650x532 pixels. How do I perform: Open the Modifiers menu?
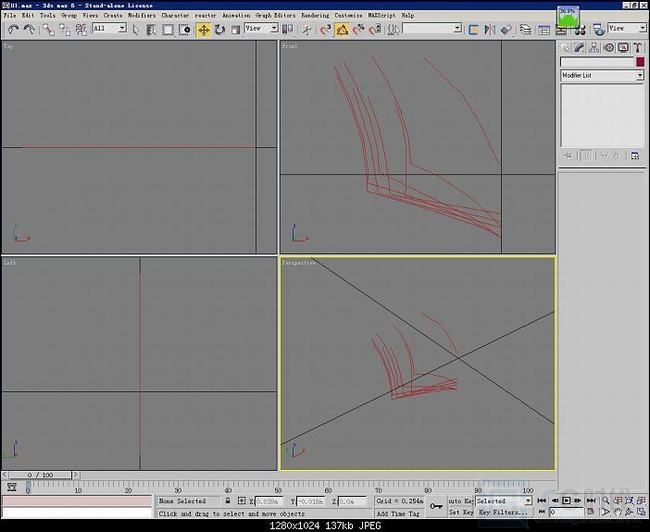point(142,15)
